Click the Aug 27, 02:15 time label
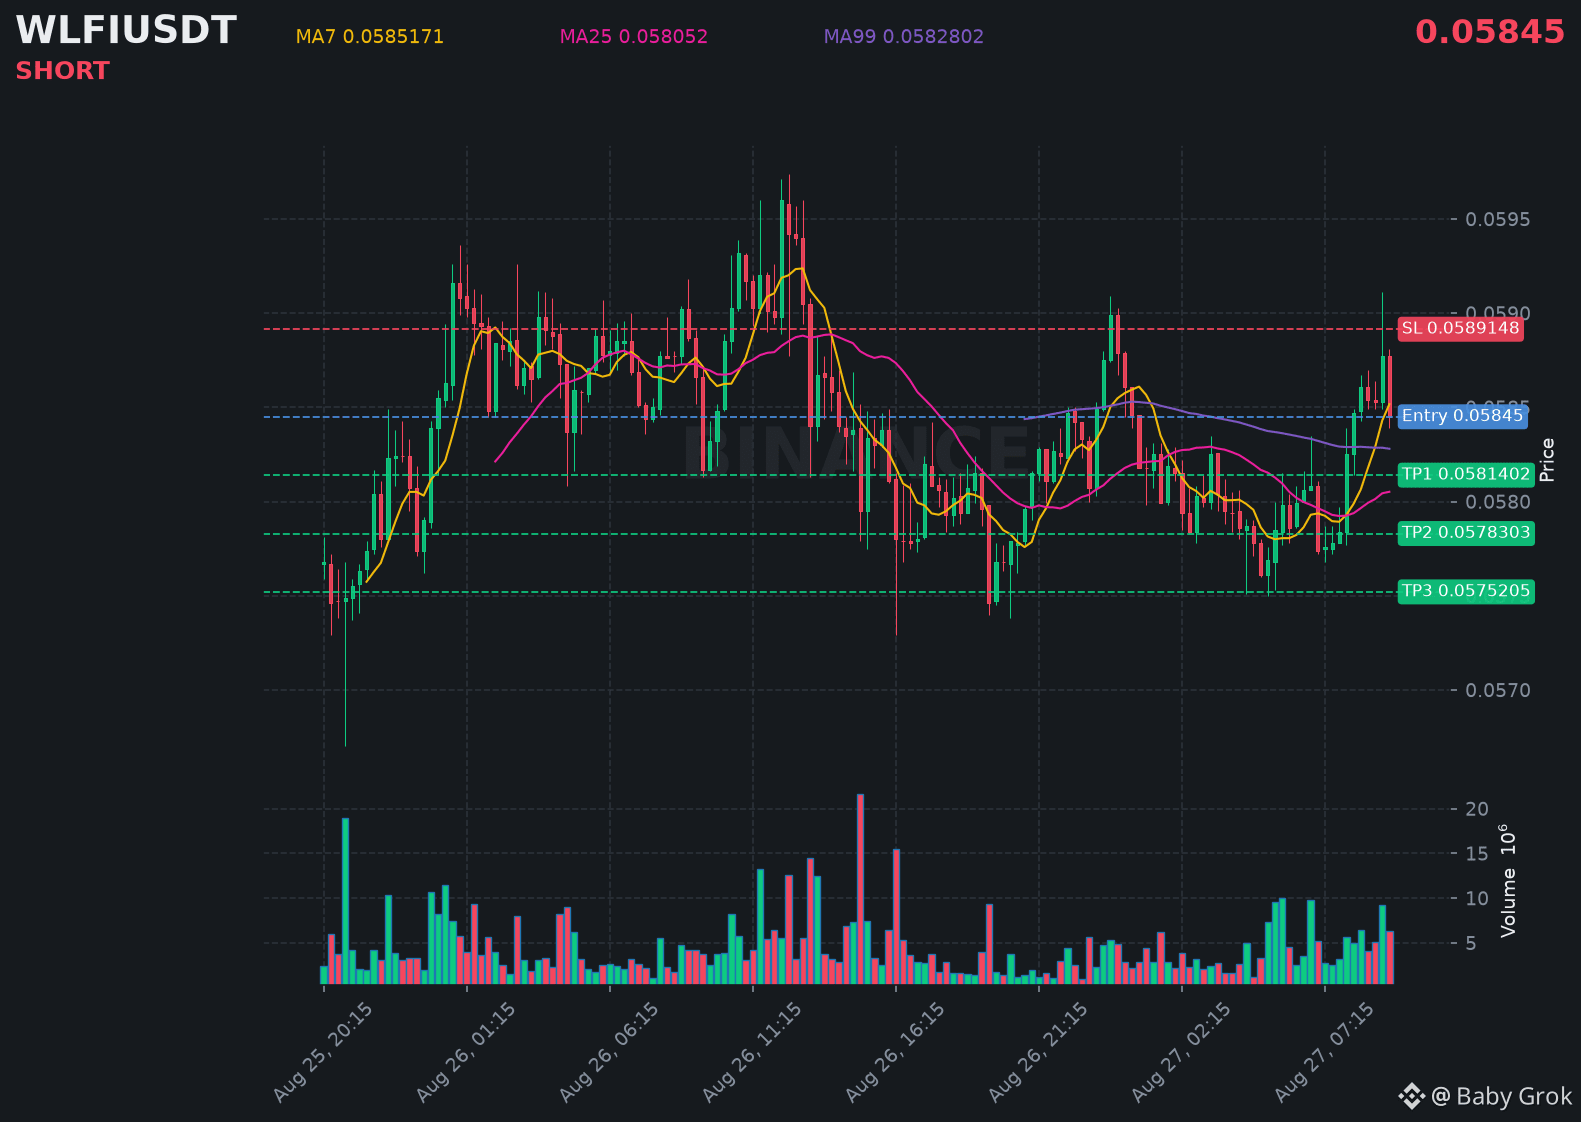This screenshot has height=1122, width=1581. [x=1181, y=1053]
